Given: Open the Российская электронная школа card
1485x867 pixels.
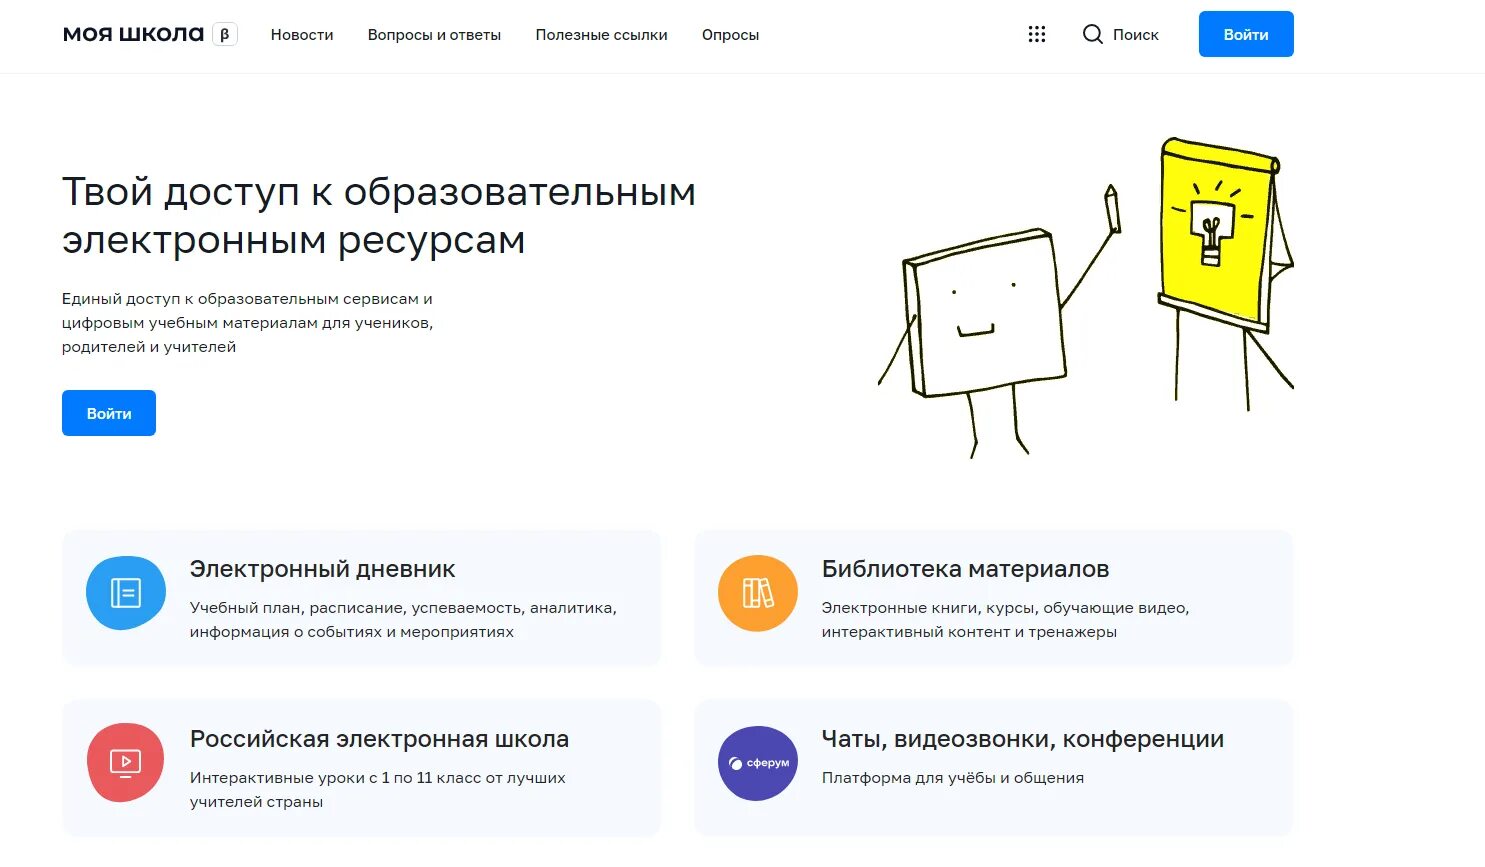Looking at the screenshot, I should 362,767.
